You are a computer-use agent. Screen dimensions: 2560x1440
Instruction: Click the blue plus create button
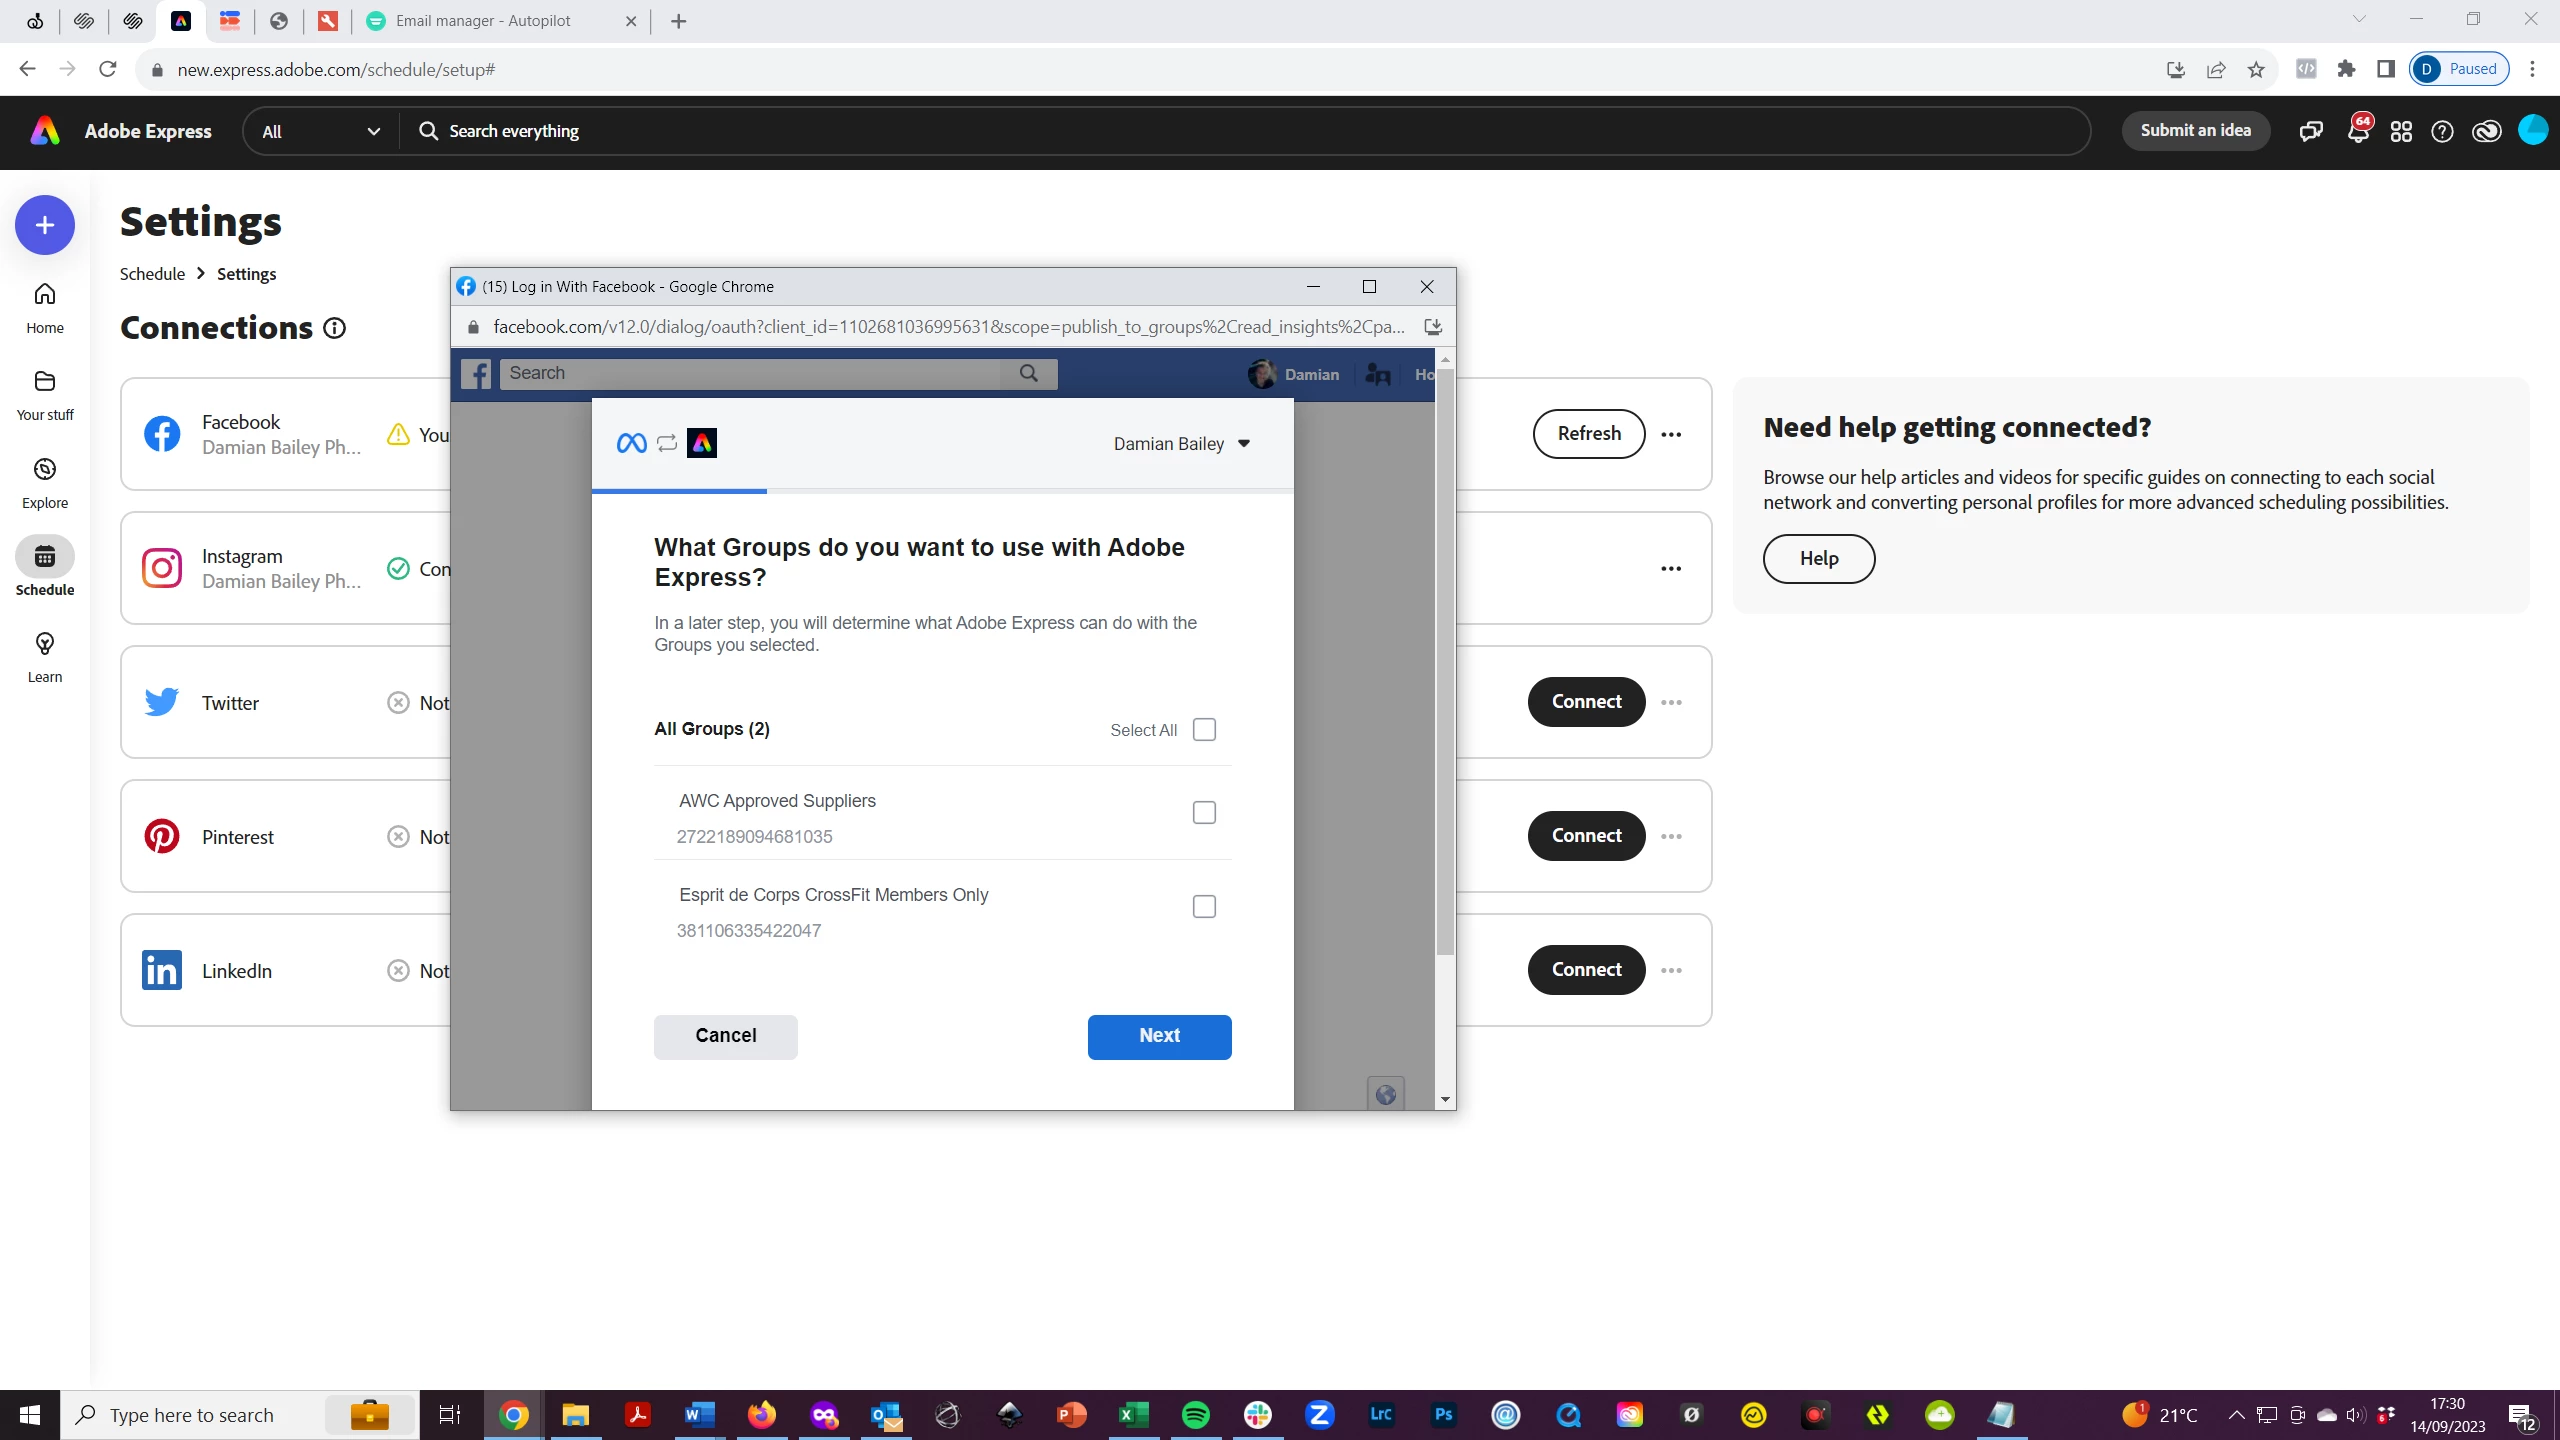[45, 225]
